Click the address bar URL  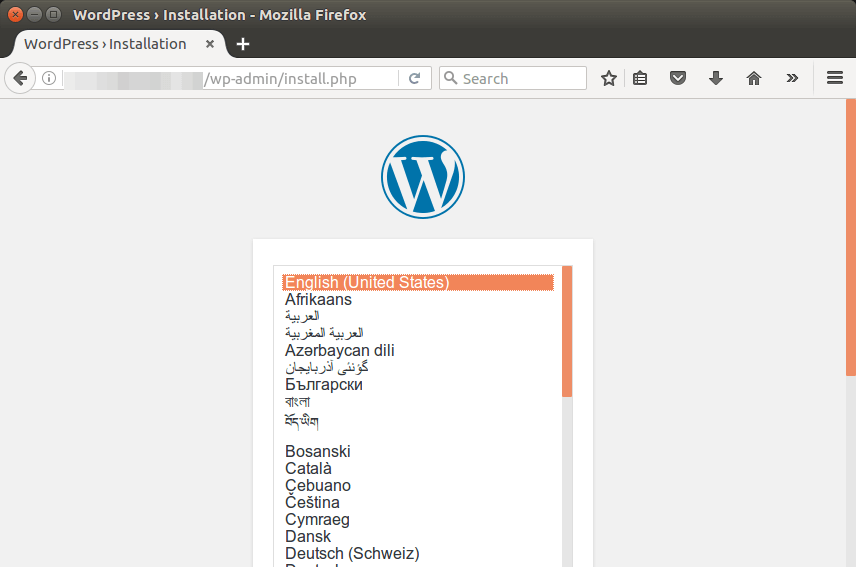(280, 78)
